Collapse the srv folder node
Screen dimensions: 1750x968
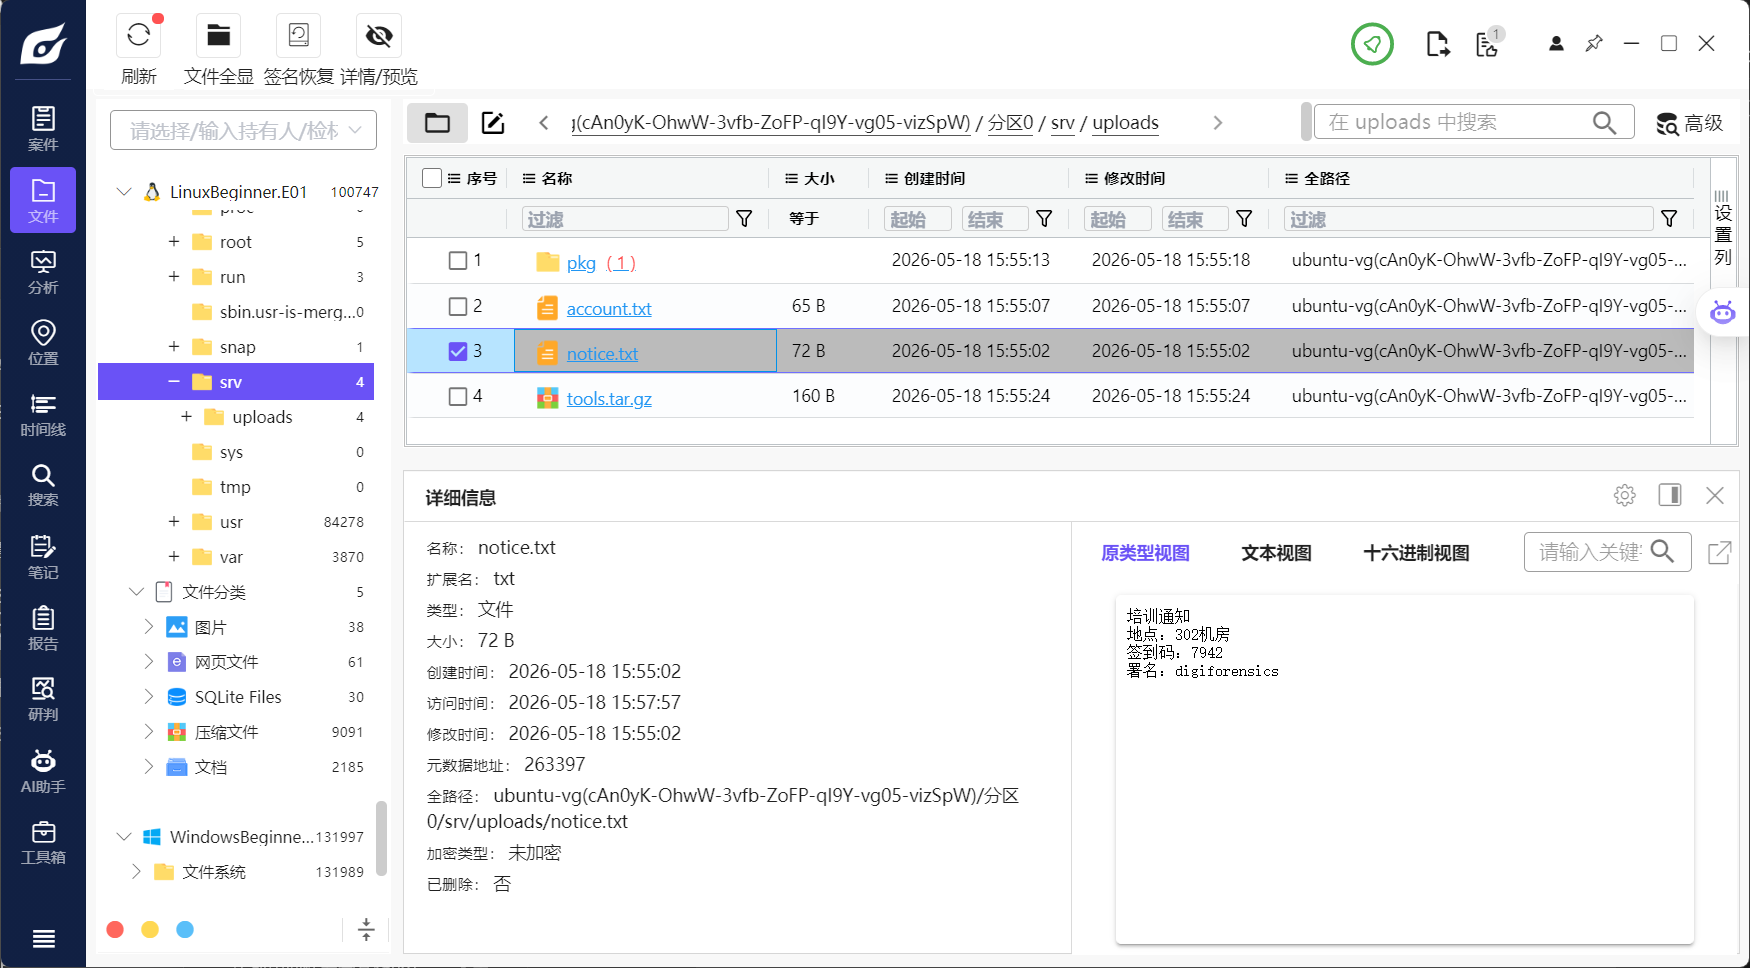click(174, 381)
